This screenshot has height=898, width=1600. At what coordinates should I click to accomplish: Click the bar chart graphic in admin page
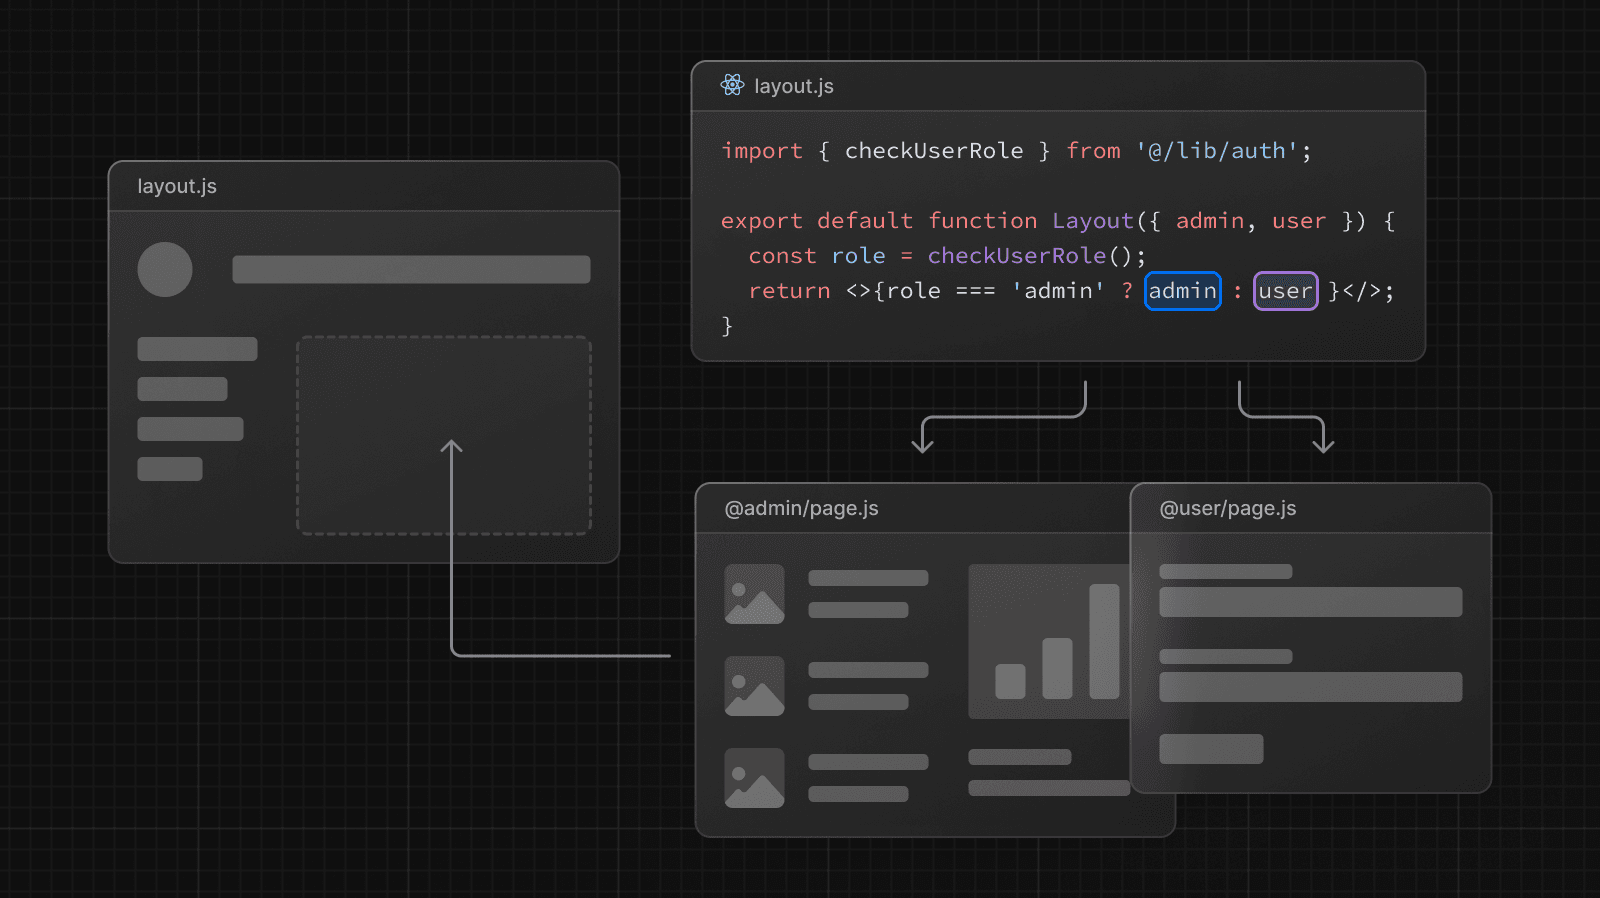click(1050, 642)
